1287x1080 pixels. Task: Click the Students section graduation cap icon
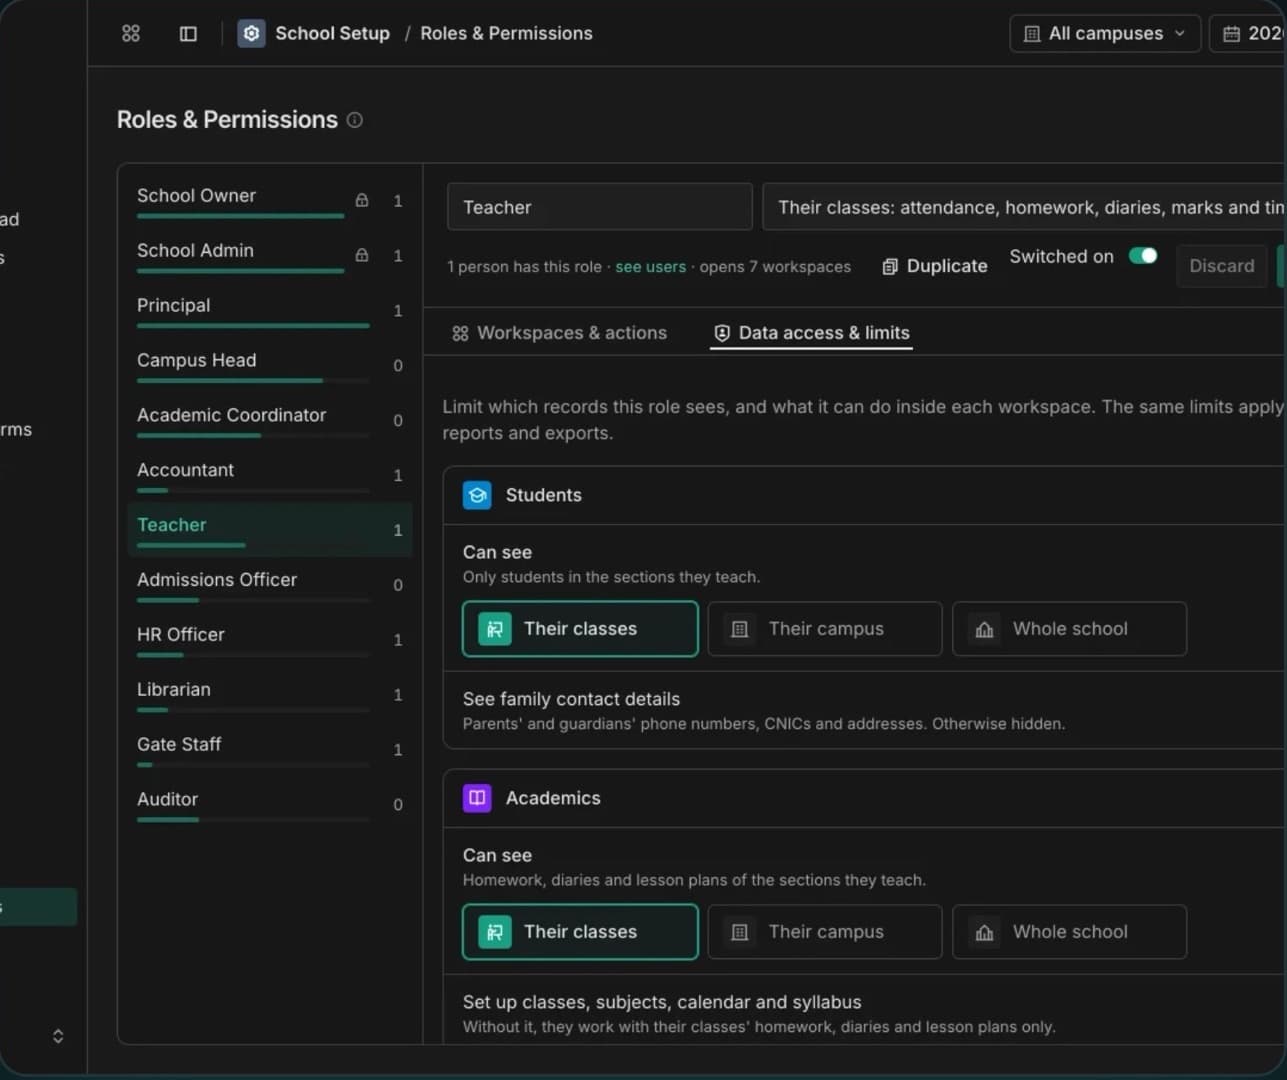tap(477, 495)
